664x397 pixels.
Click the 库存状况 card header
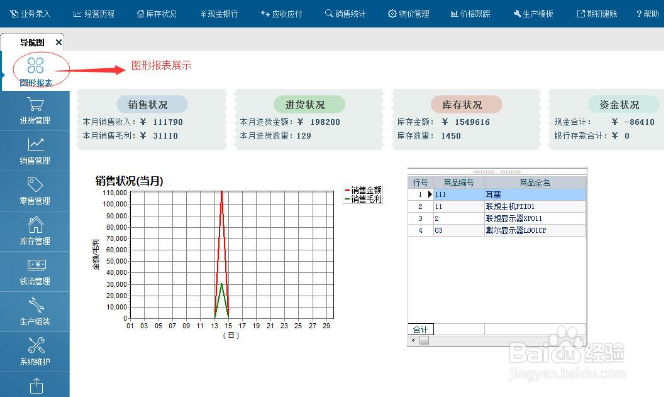(466, 104)
